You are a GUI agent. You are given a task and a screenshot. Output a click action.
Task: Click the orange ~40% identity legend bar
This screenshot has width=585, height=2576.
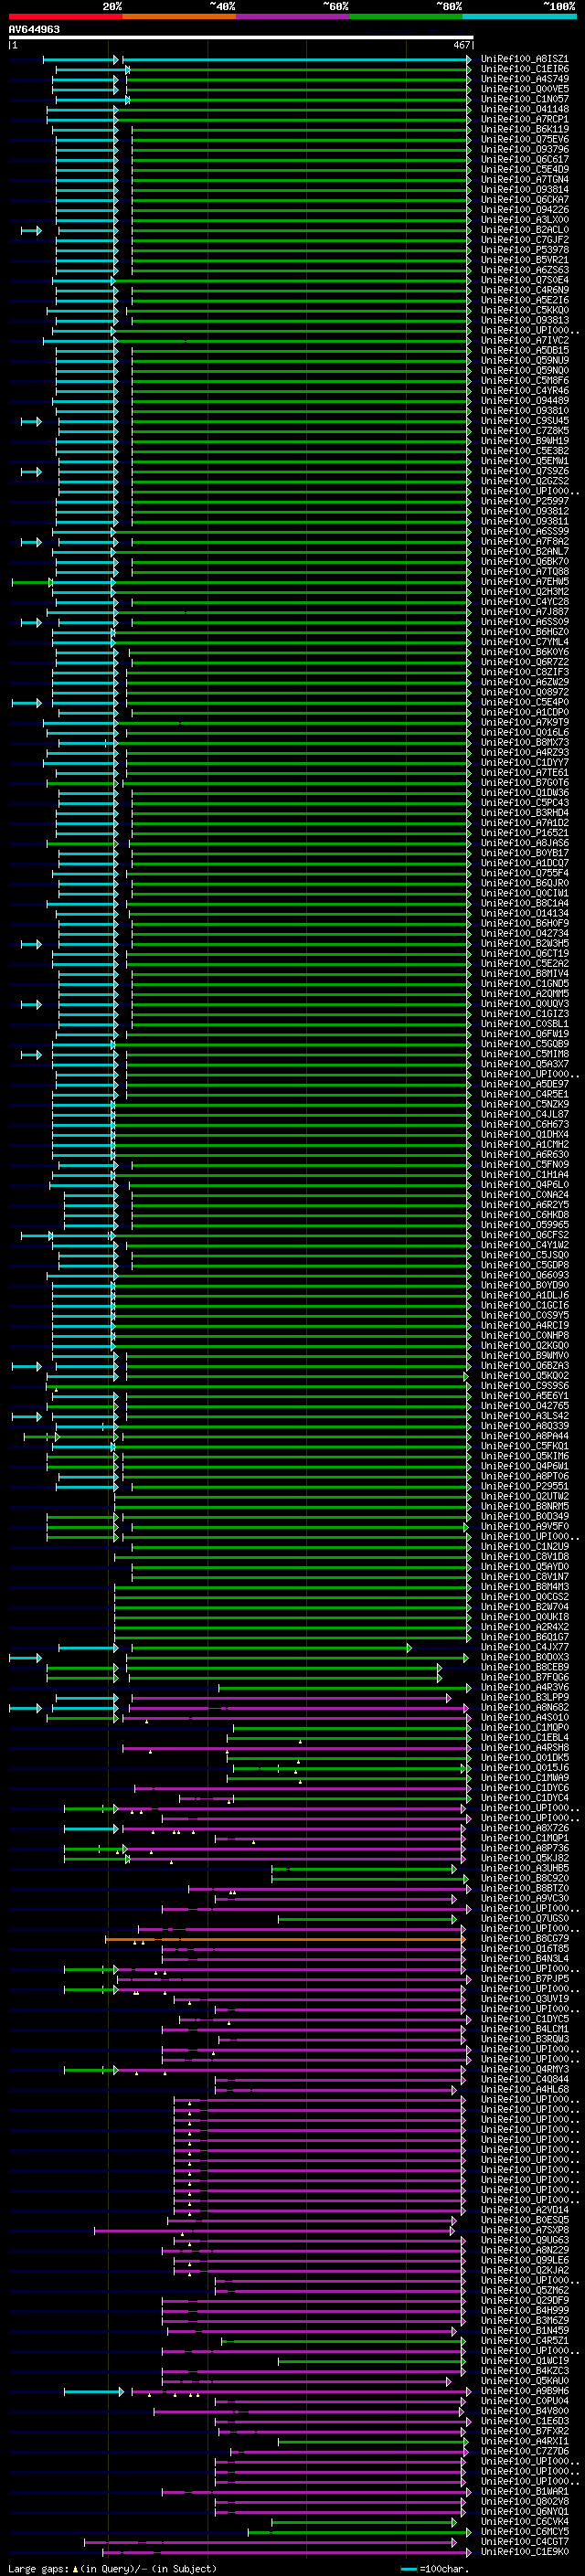pos(179,16)
